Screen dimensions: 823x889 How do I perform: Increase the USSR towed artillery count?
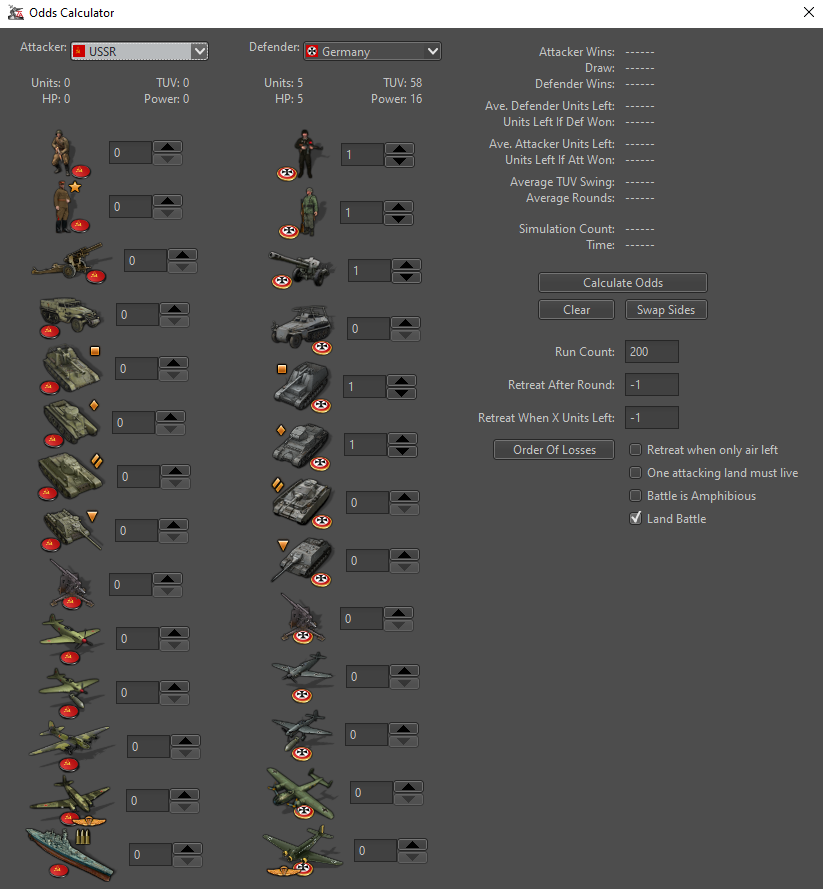[x=183, y=255]
